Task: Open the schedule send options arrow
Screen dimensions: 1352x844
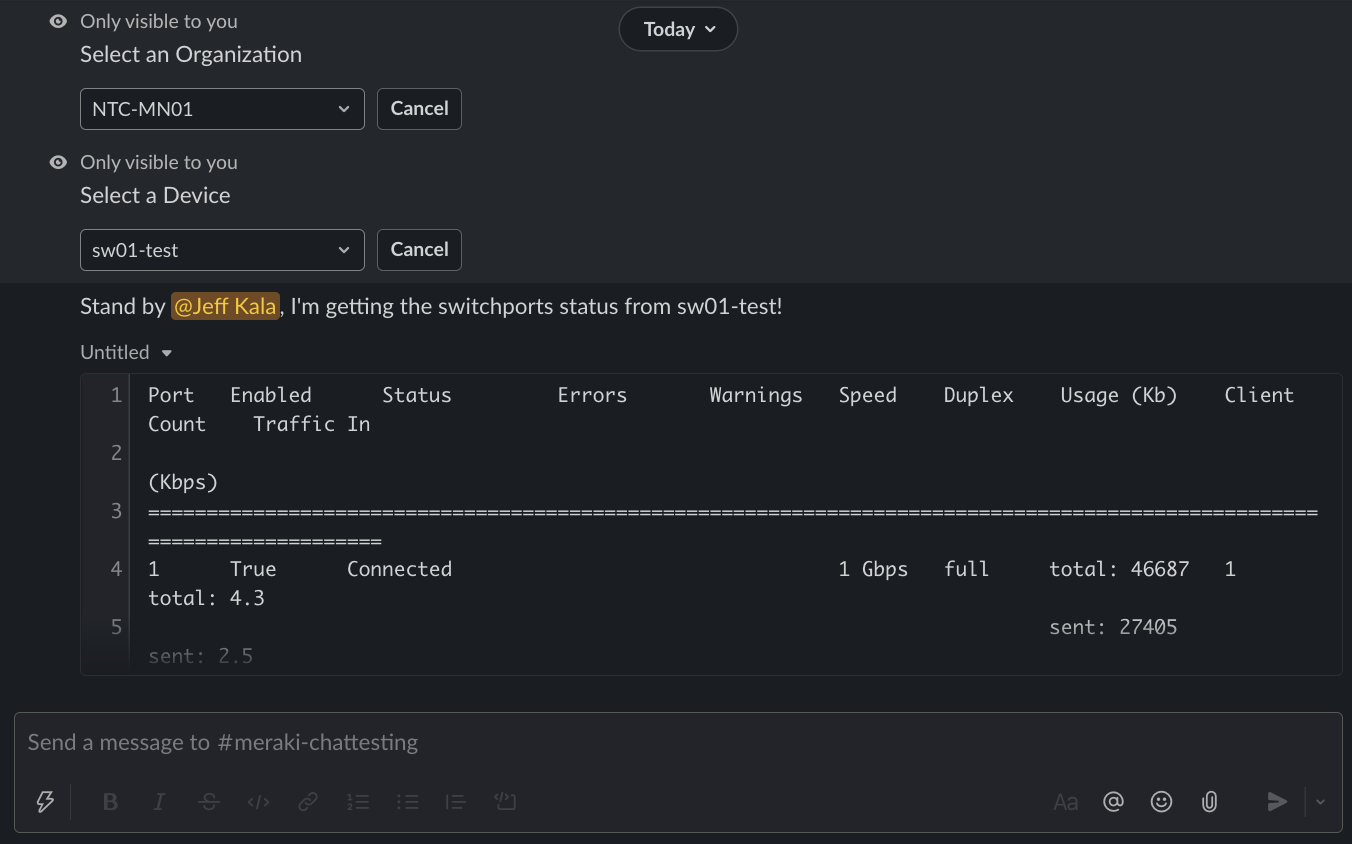Action: point(1321,801)
